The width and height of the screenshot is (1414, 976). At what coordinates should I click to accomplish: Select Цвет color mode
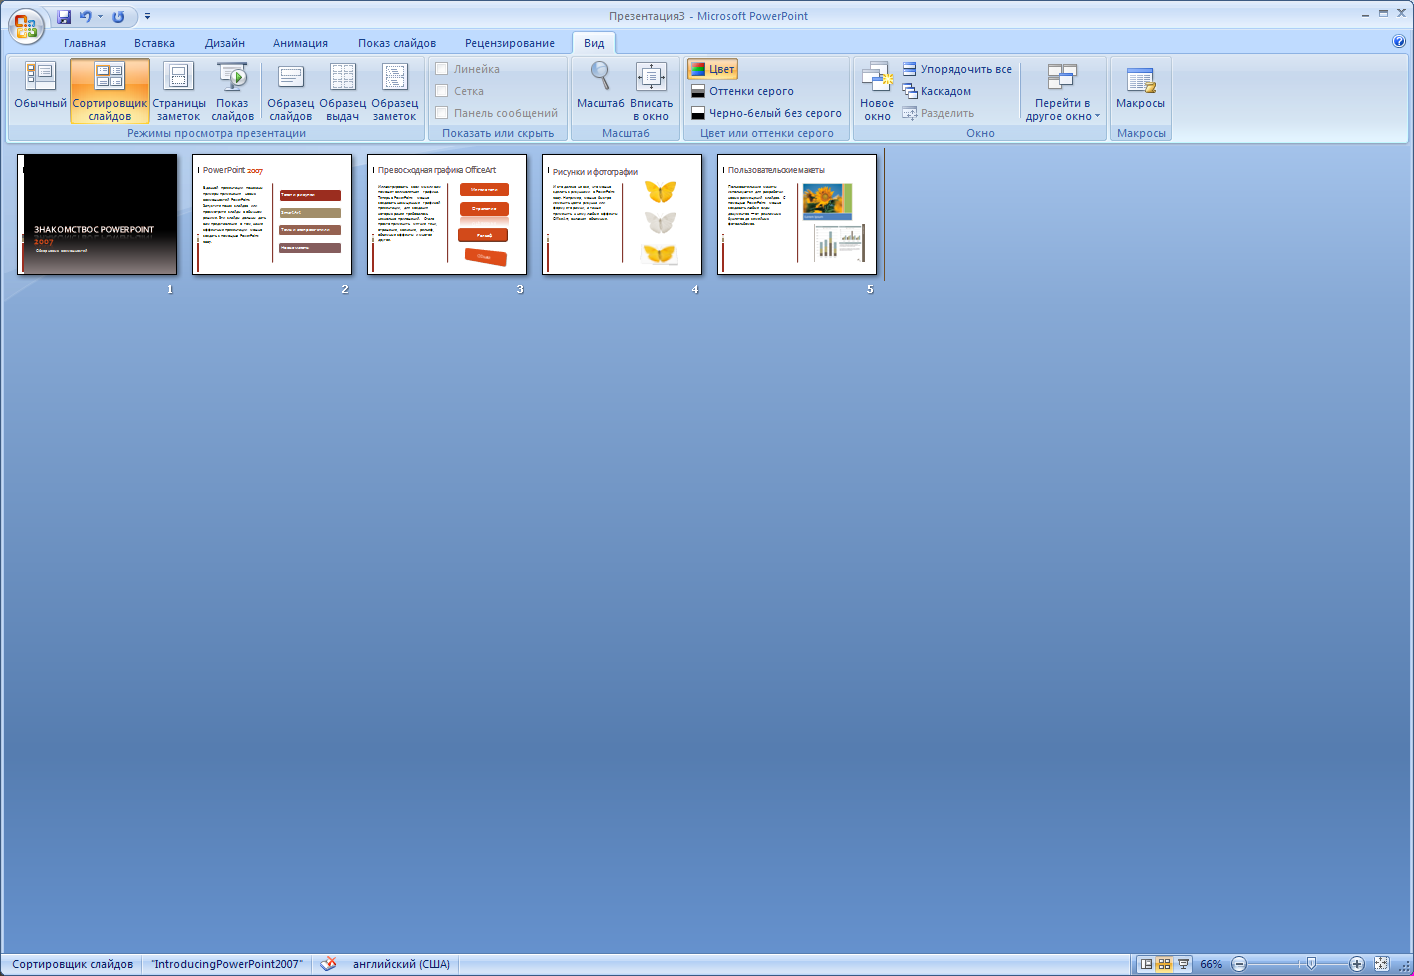pyautogui.click(x=712, y=69)
